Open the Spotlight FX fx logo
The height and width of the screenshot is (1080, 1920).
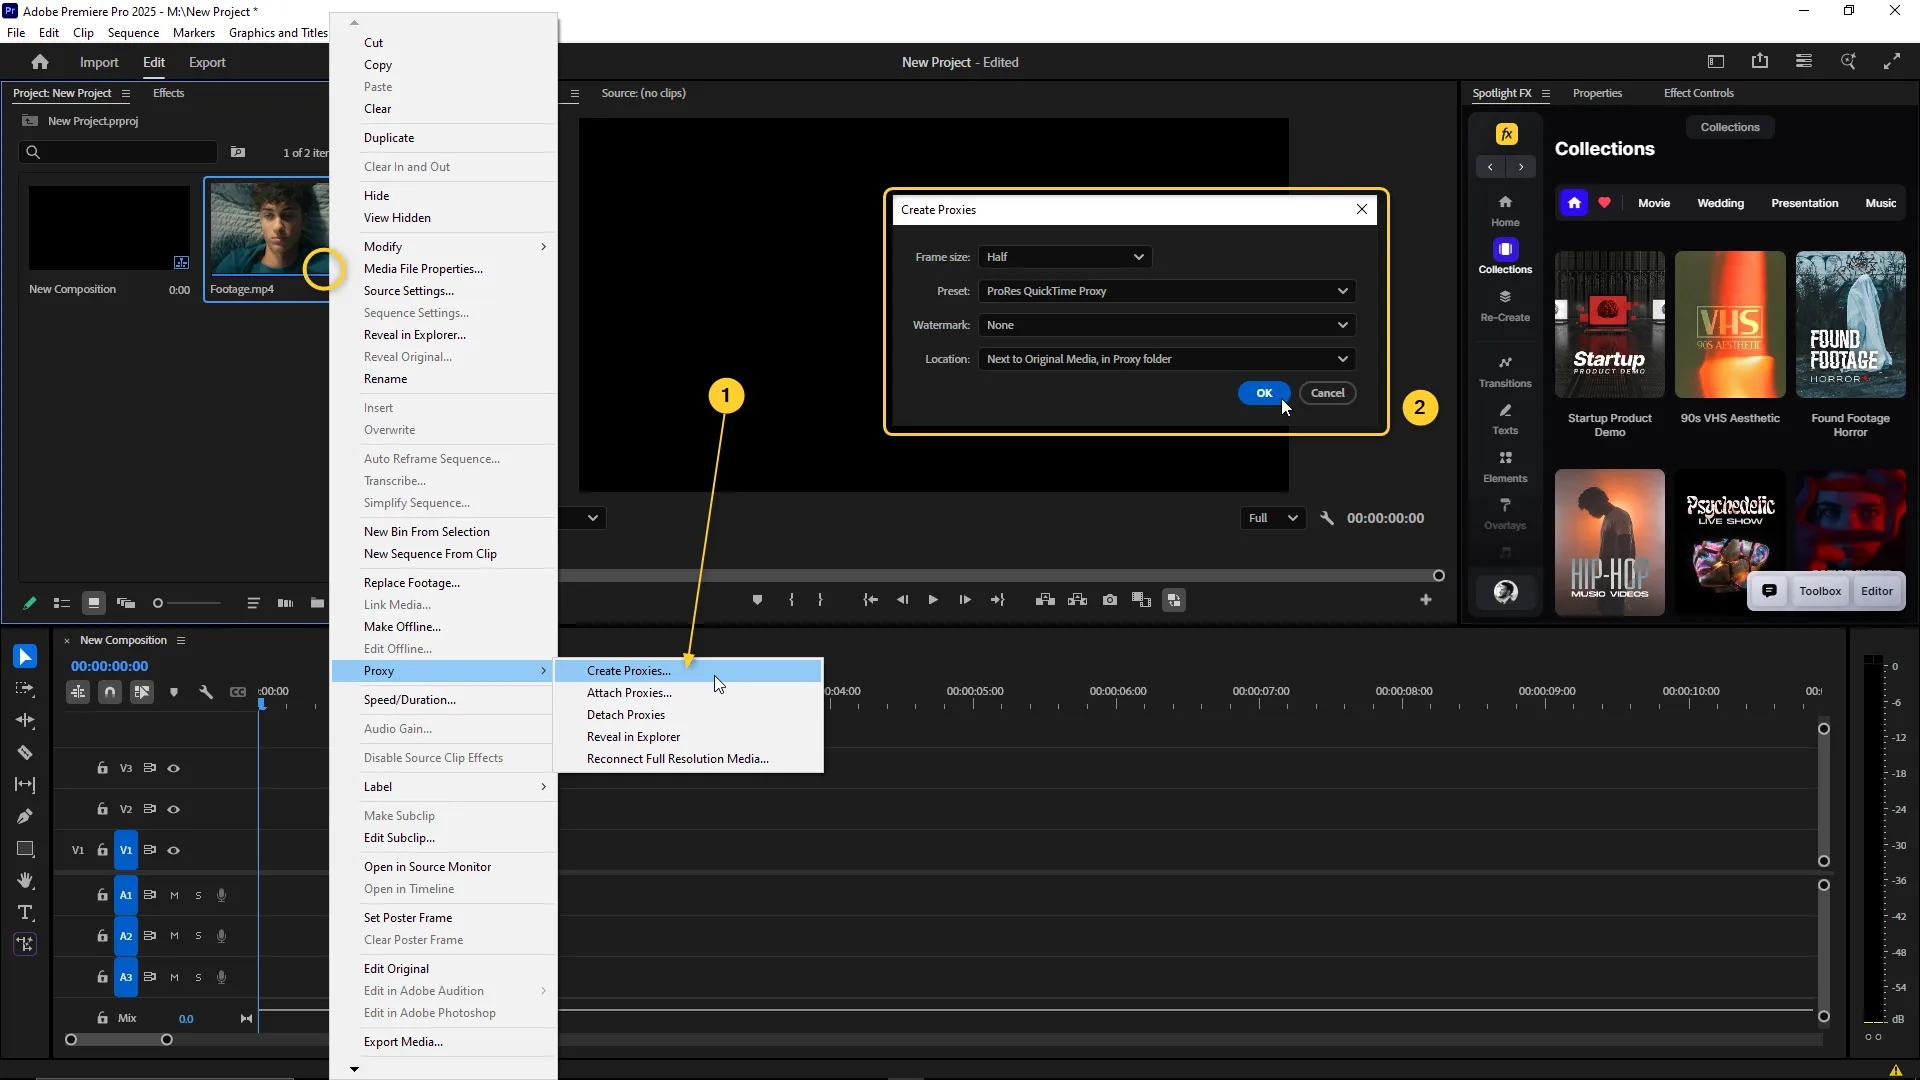(x=1506, y=134)
